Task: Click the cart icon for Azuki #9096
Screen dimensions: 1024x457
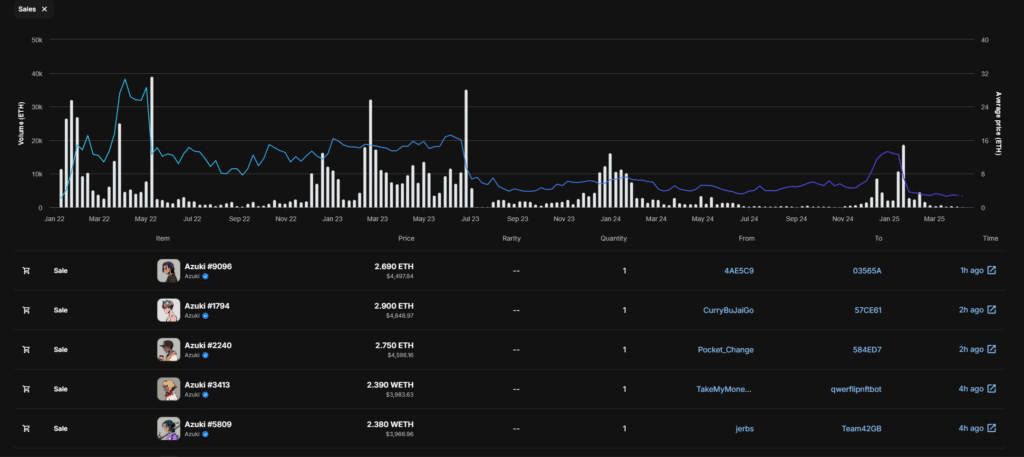Action: (x=26, y=271)
